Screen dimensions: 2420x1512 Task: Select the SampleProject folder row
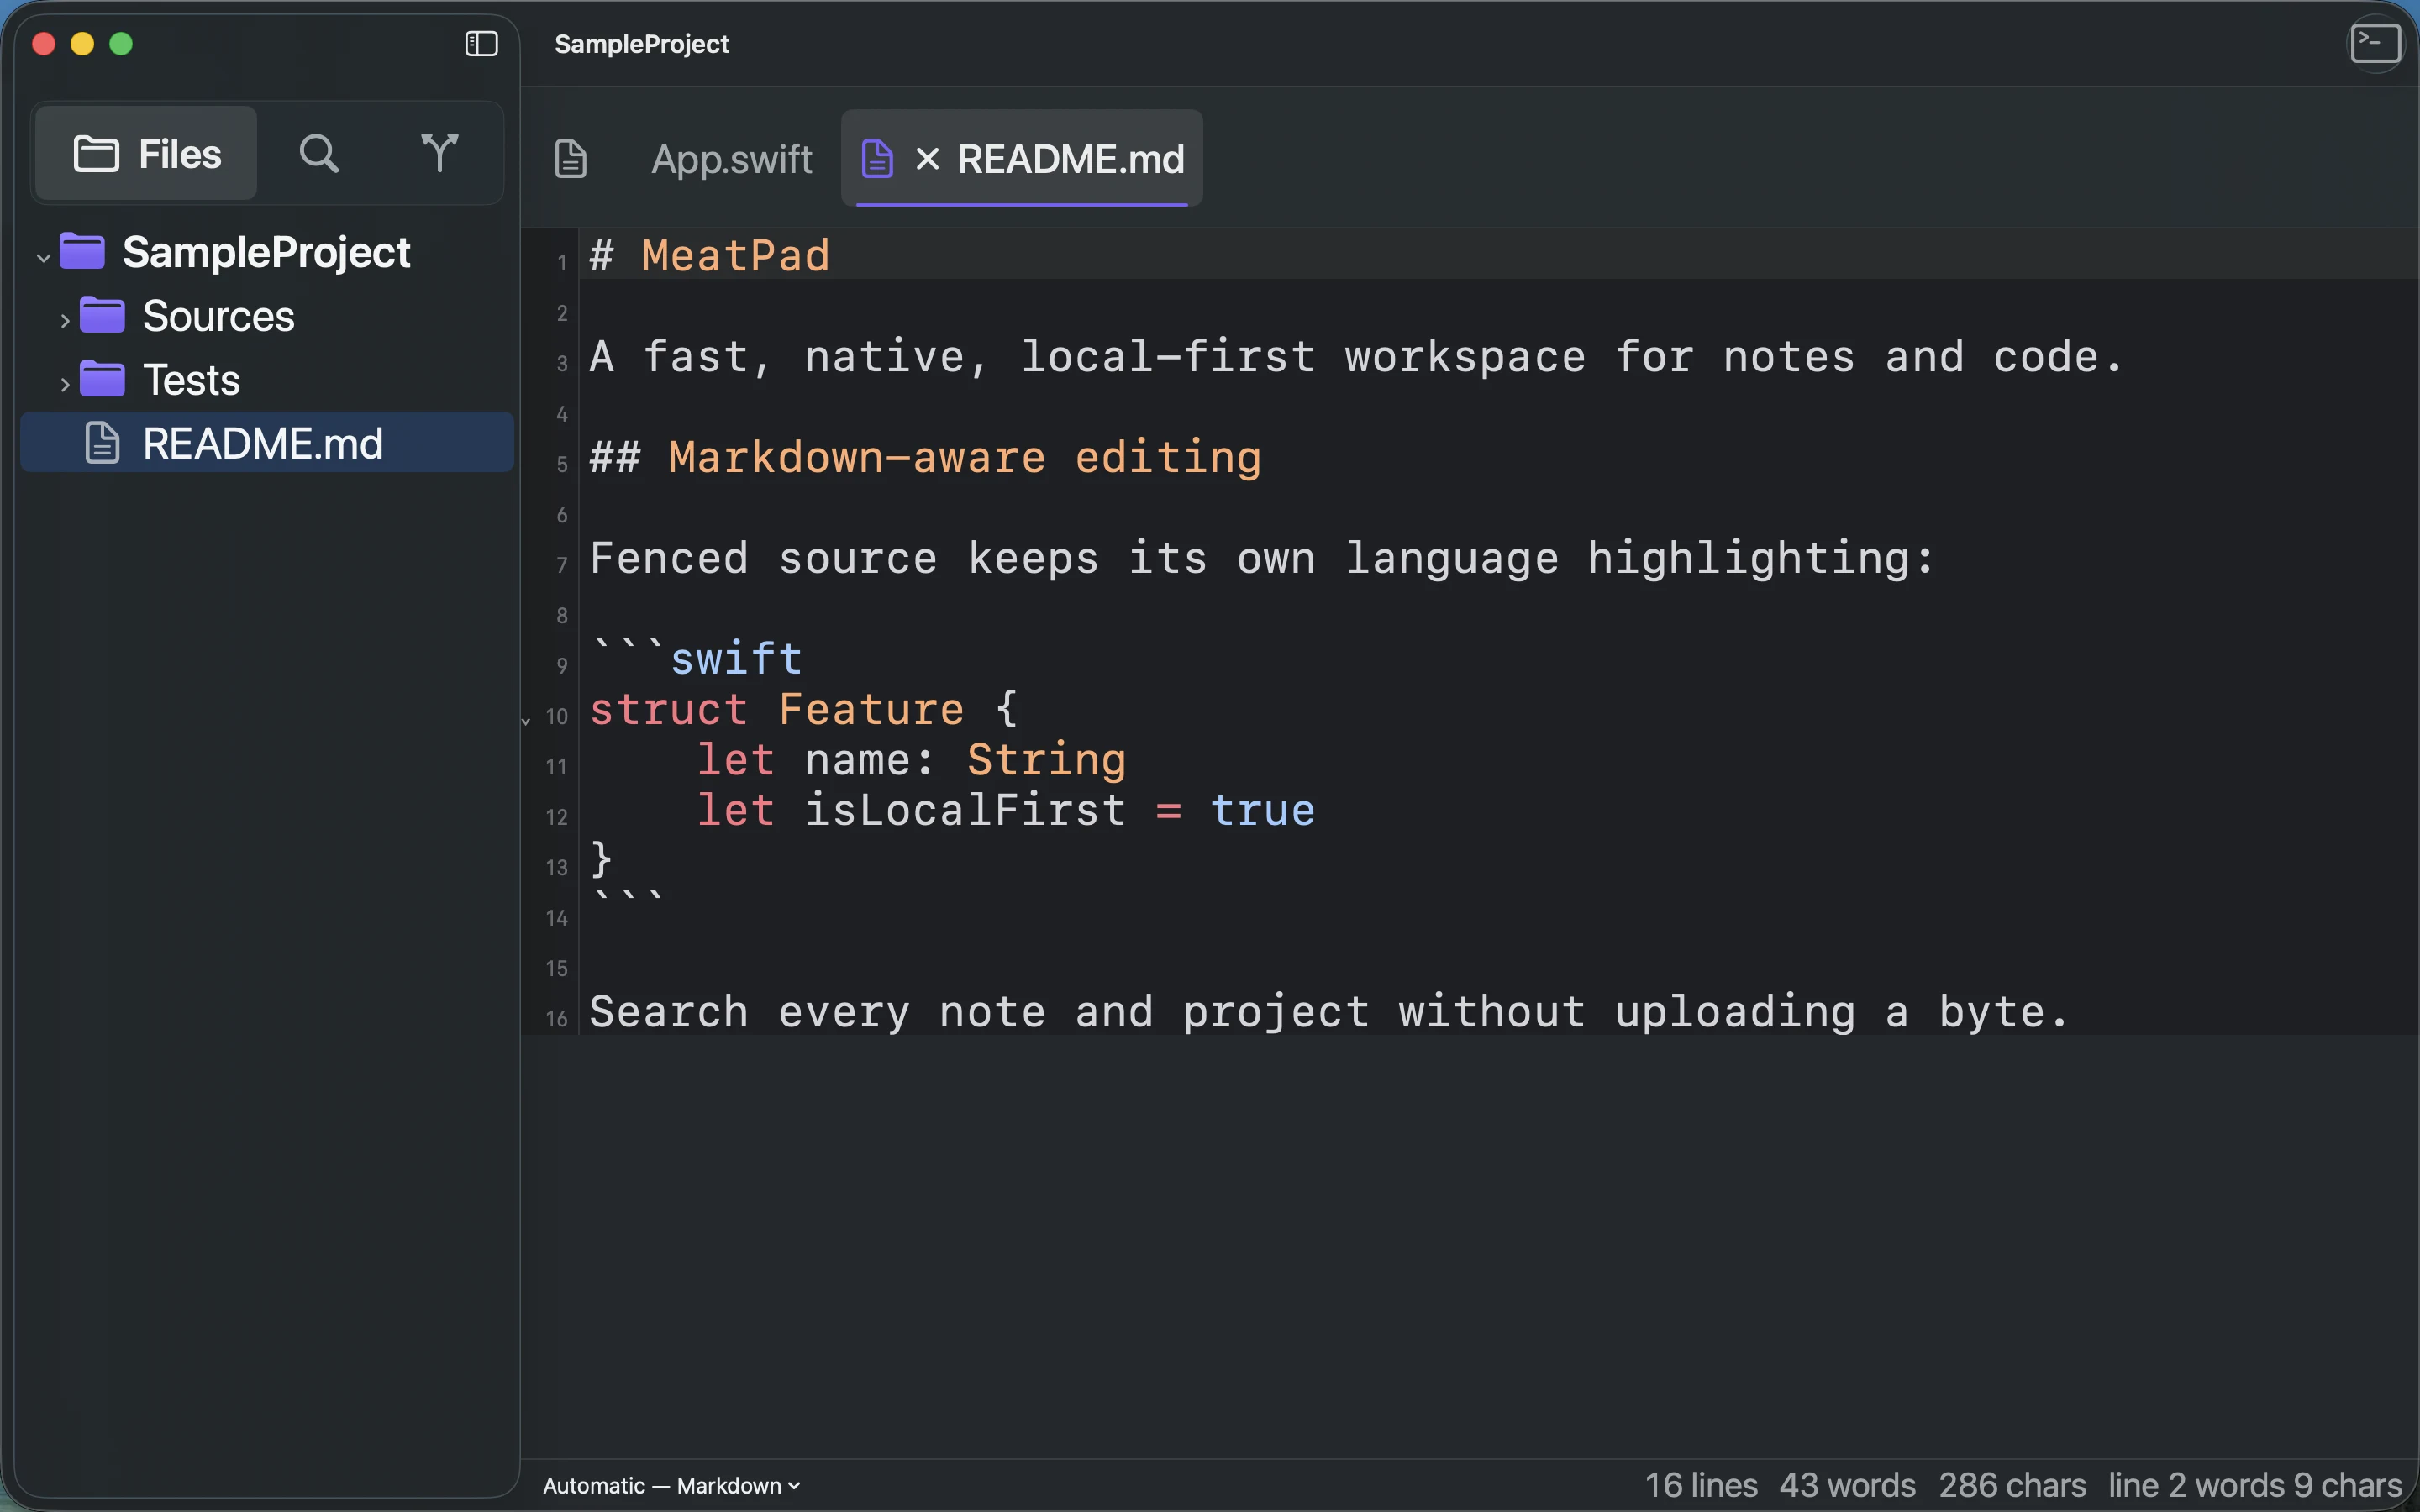[x=267, y=252]
